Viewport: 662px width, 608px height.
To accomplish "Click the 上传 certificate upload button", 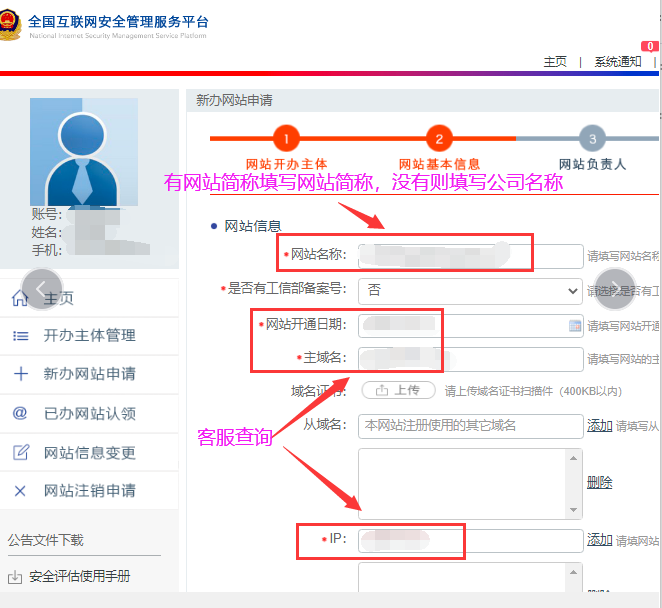I will tap(398, 391).
